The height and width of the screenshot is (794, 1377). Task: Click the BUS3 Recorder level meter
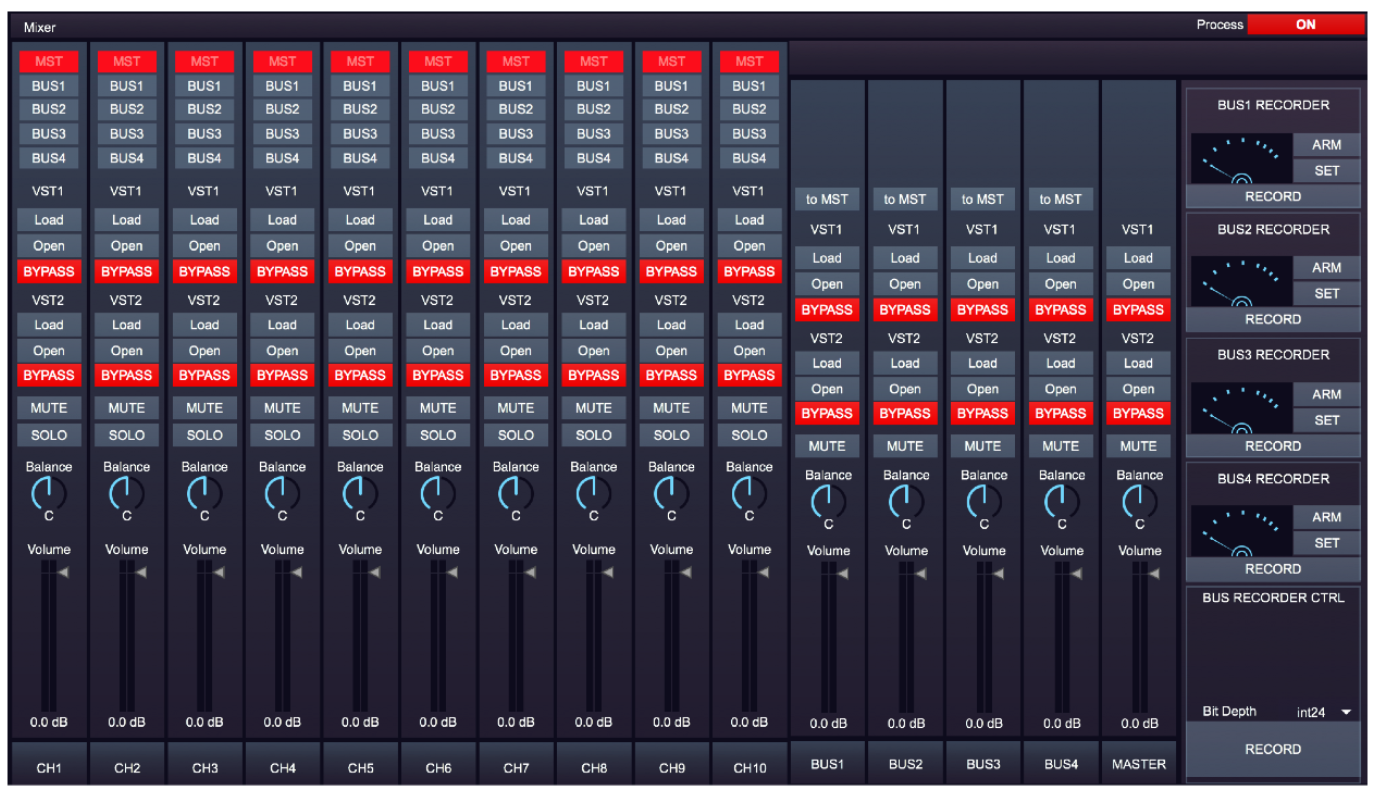click(1240, 409)
